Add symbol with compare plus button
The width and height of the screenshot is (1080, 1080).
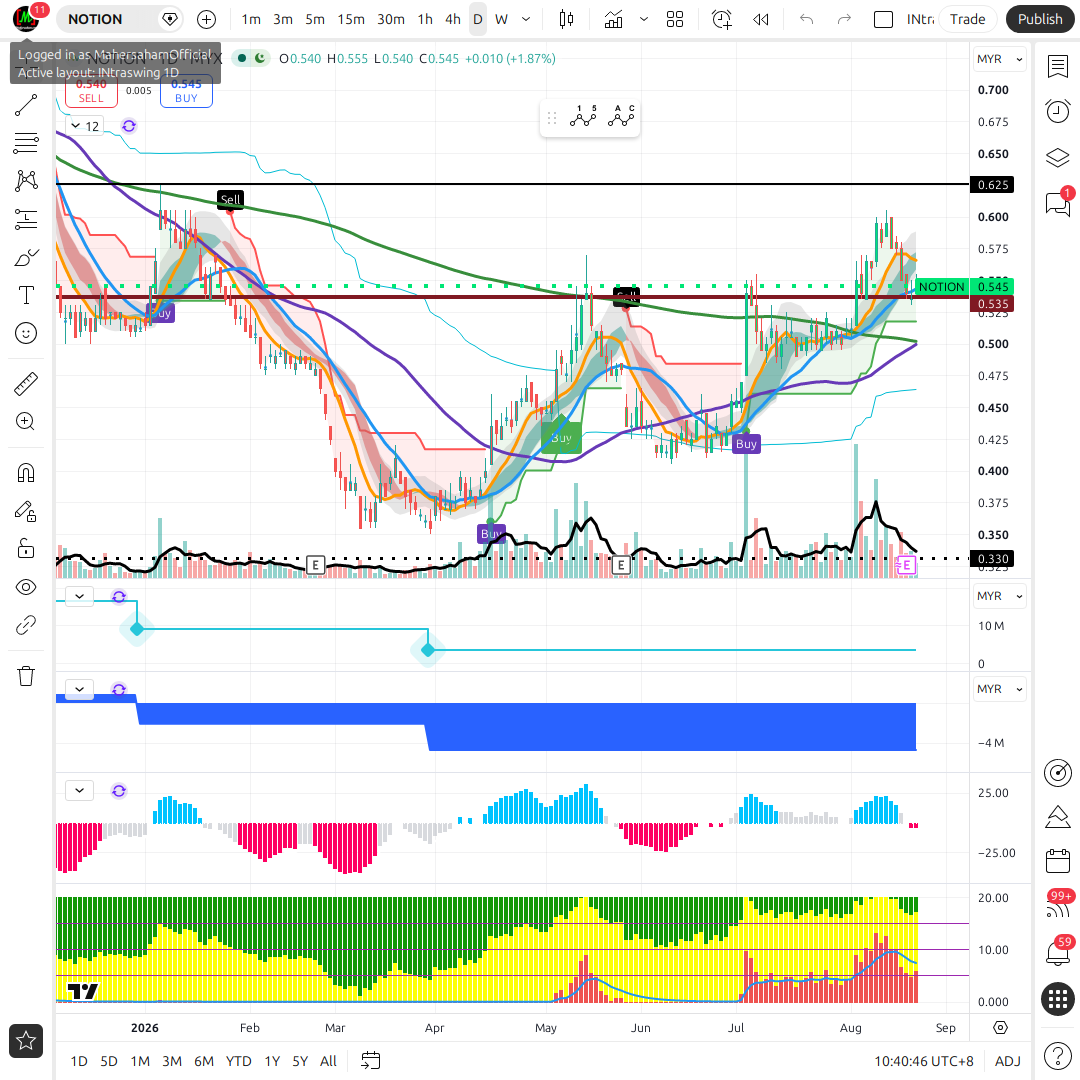coord(207,19)
